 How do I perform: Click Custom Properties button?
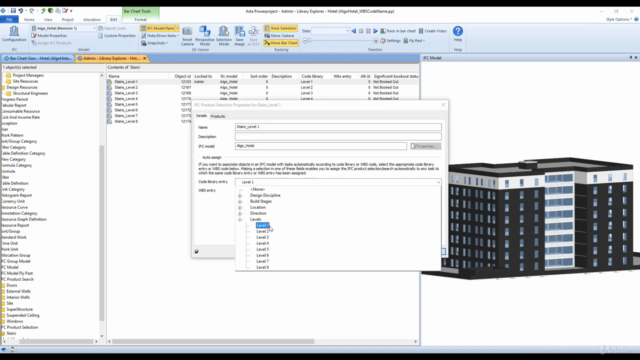click(117, 36)
